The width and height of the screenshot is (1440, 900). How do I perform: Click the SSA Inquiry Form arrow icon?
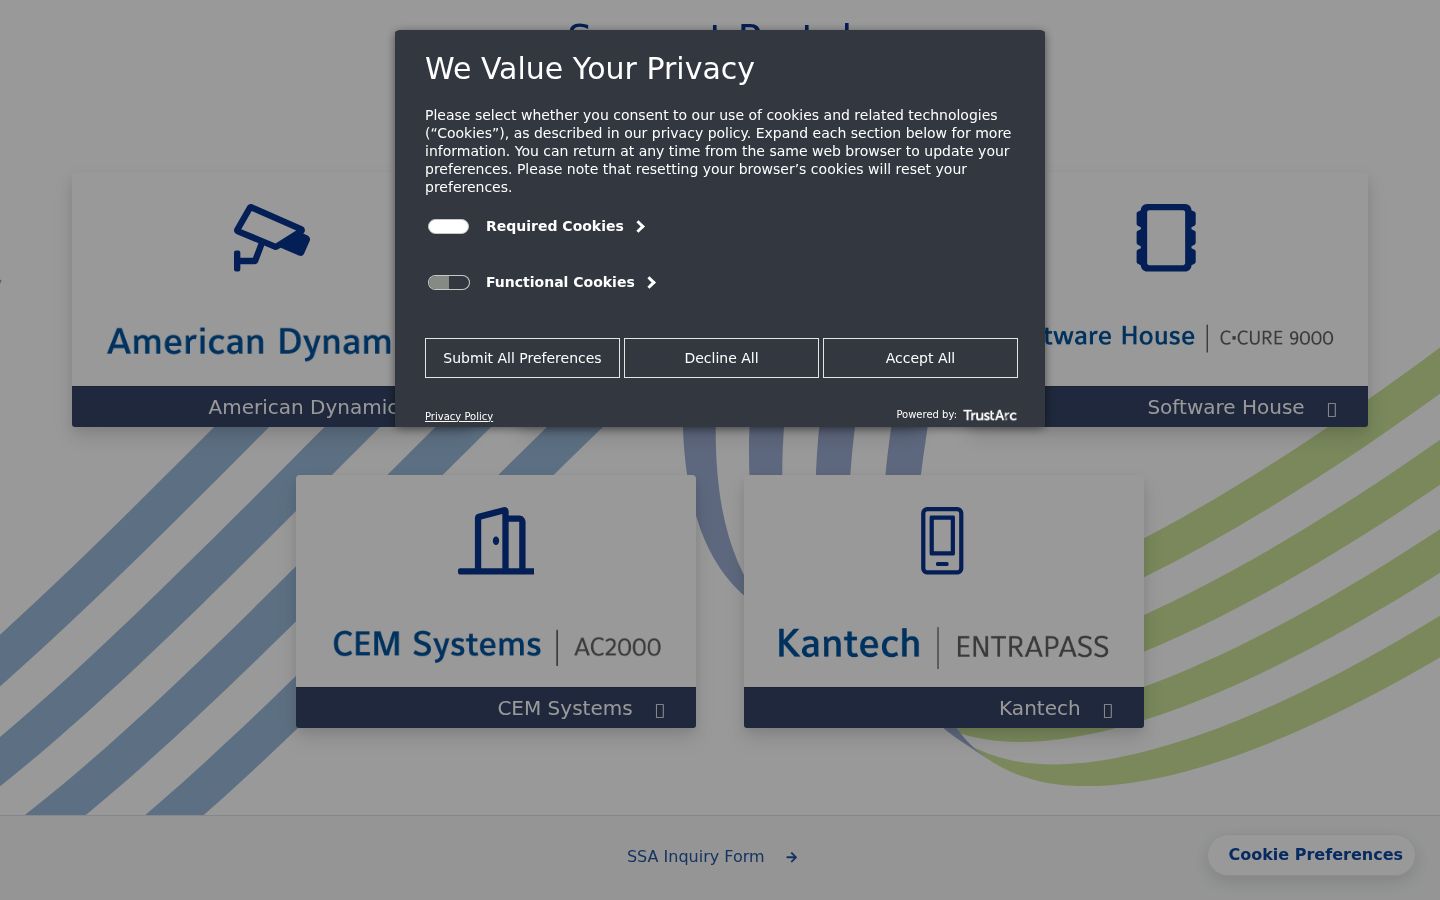click(791, 857)
